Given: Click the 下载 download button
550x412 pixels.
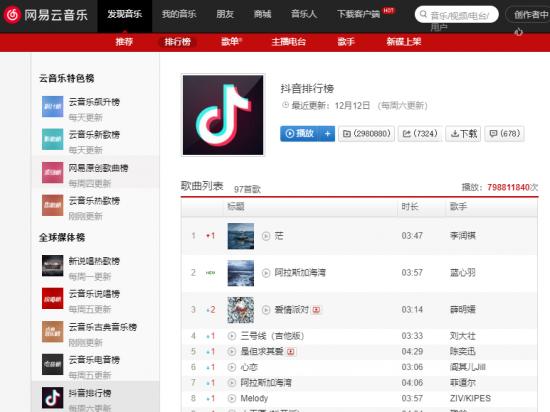Looking at the screenshot, I should pos(463,134).
